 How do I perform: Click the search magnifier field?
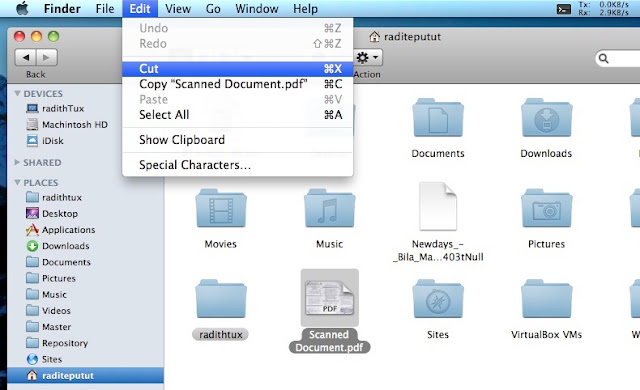point(617,59)
